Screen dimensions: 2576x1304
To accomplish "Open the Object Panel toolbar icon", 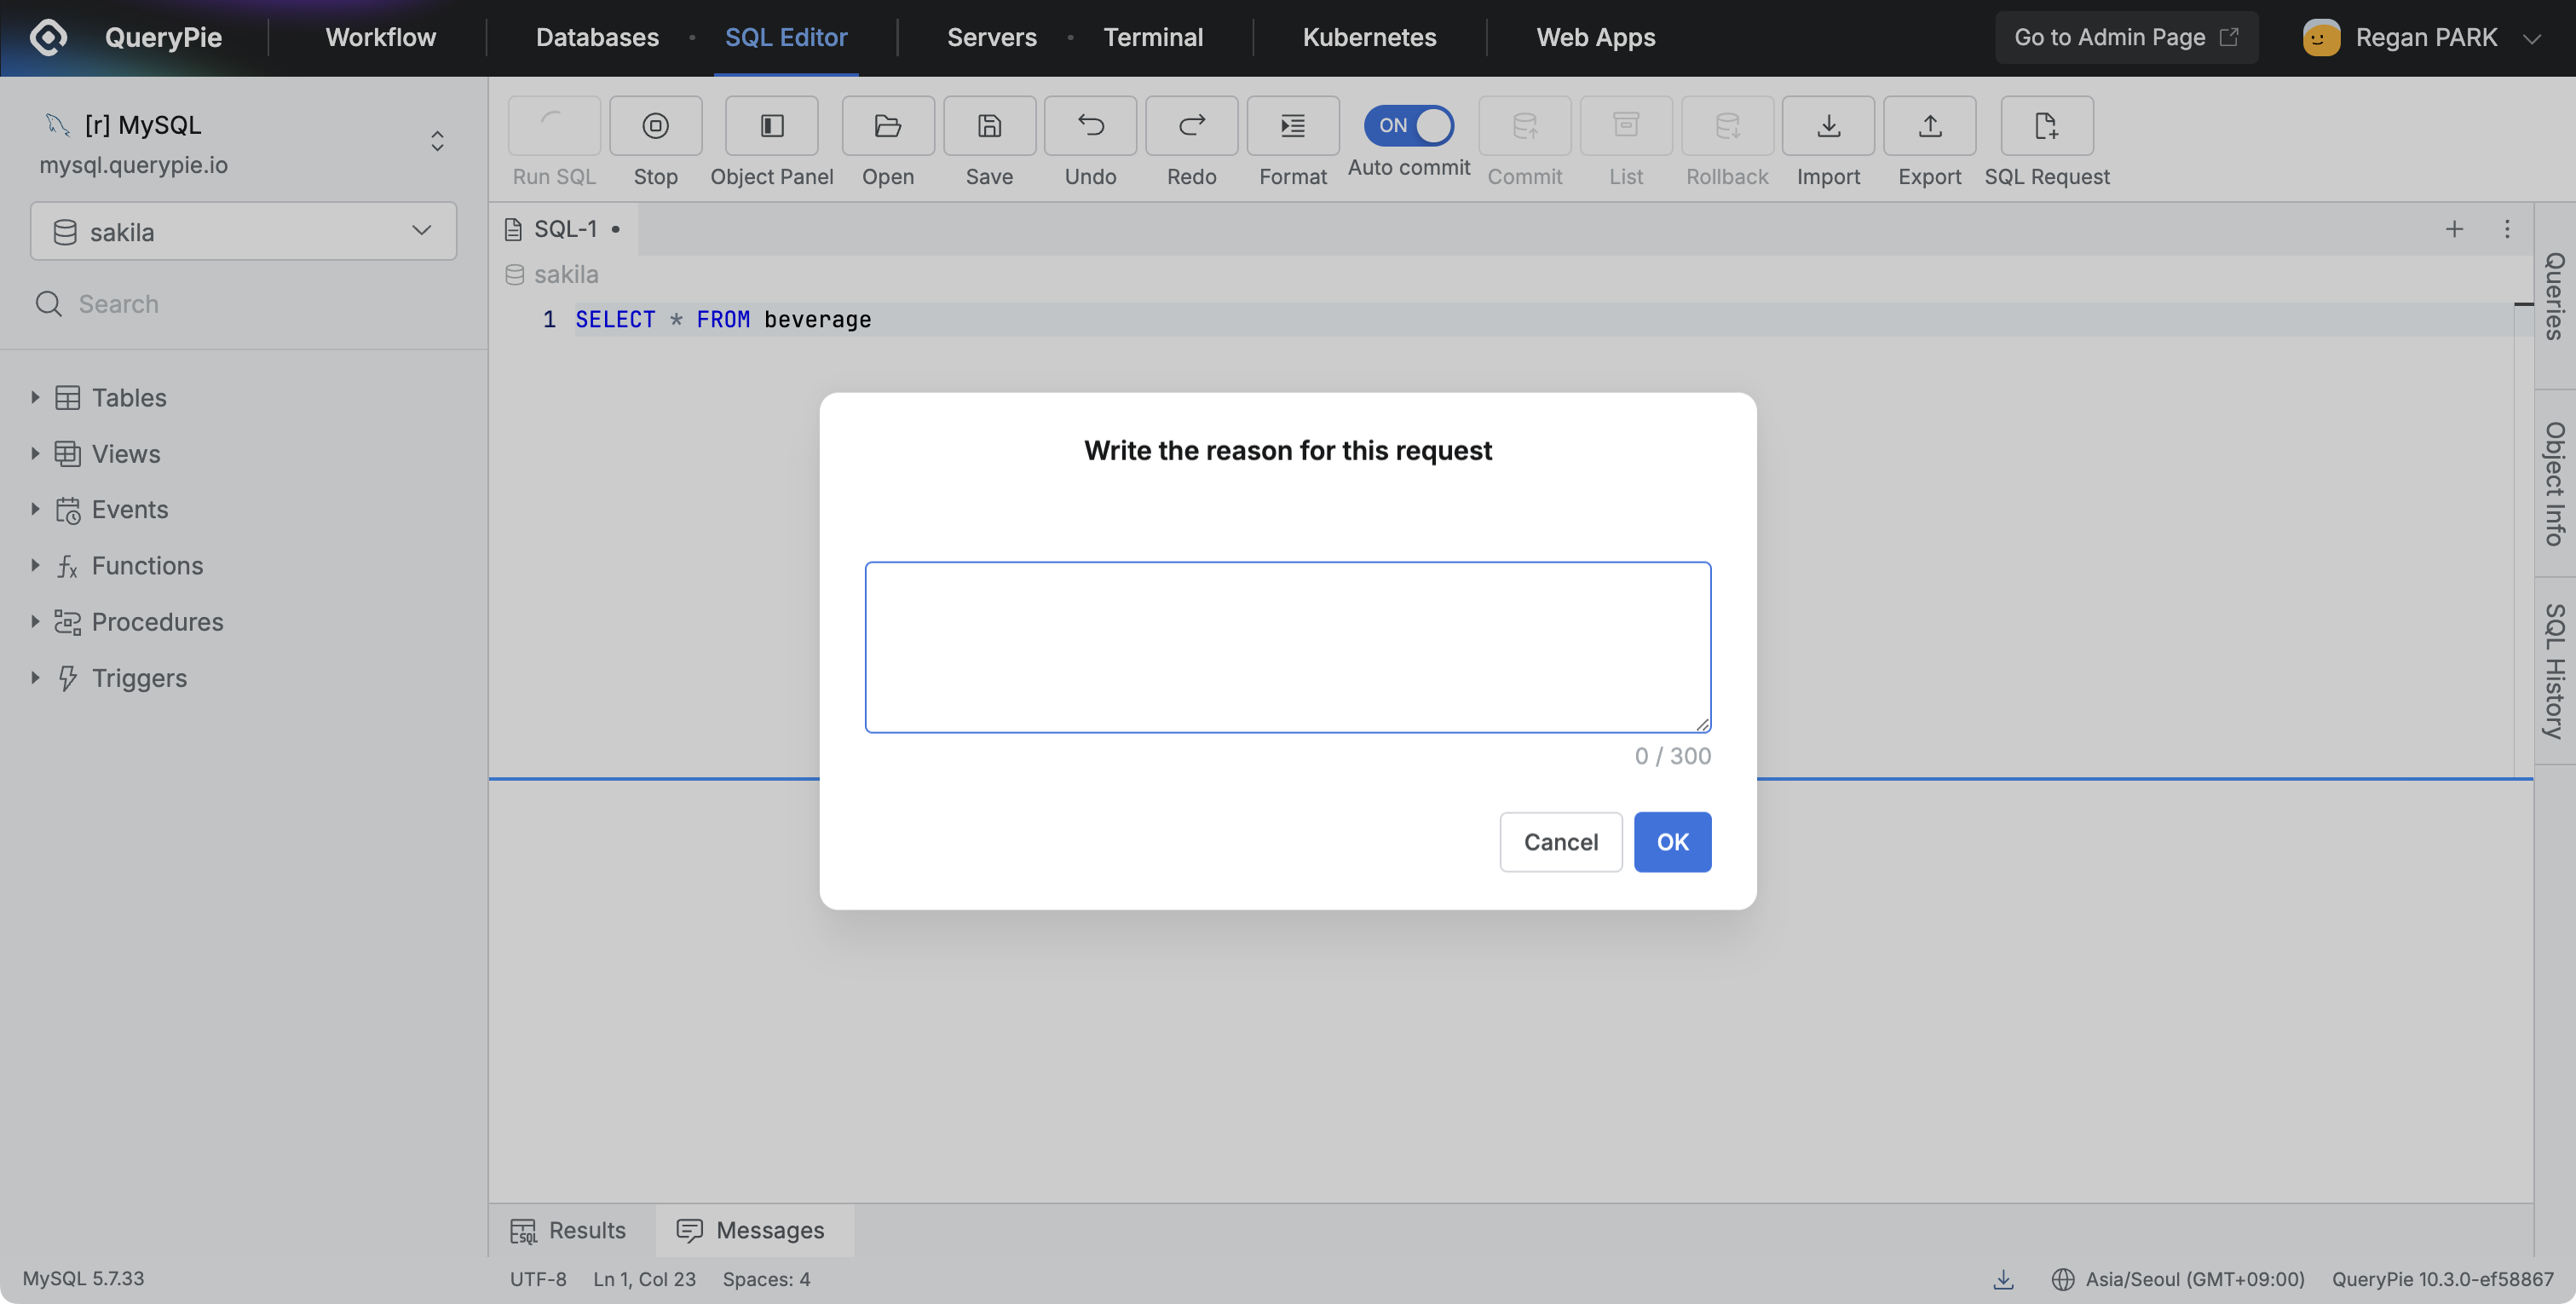I will tap(771, 126).
